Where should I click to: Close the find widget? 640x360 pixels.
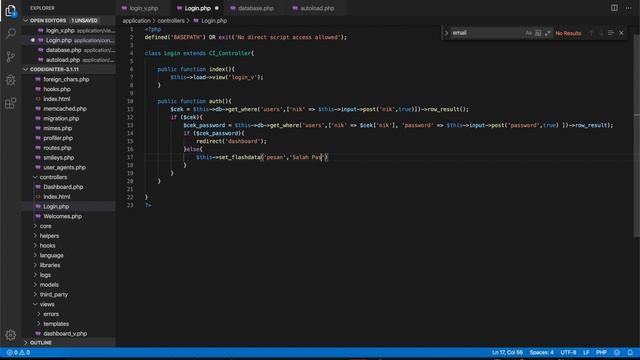[621, 33]
